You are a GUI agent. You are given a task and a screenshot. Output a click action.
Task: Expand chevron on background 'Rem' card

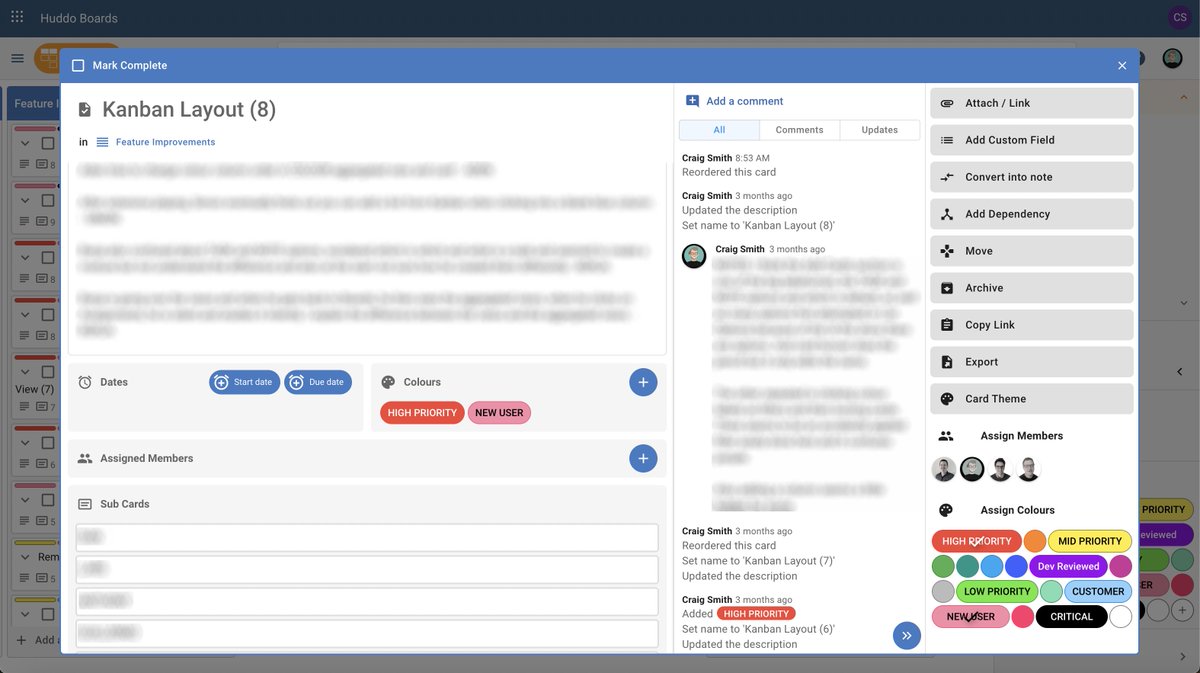(x=25, y=556)
